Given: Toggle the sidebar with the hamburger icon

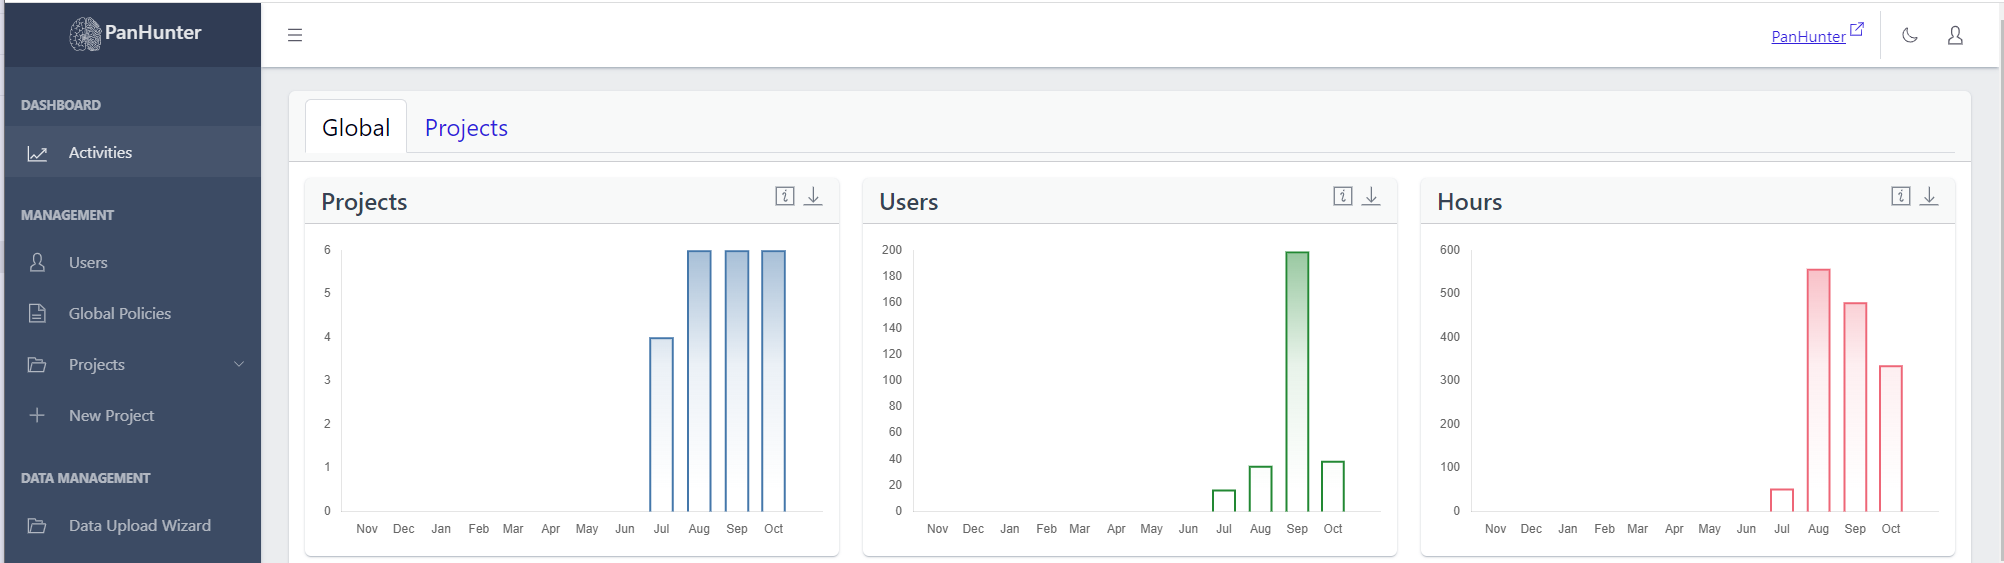Looking at the screenshot, I should pyautogui.click(x=295, y=35).
